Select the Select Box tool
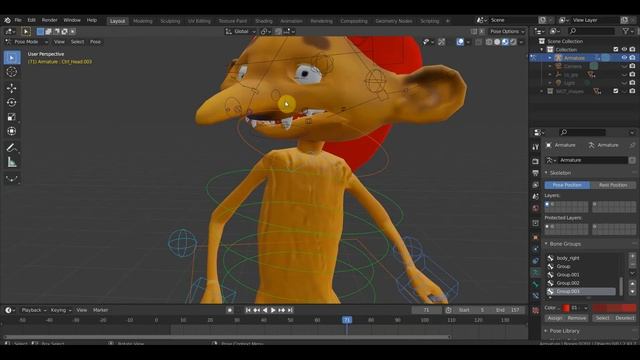Image resolution: width=640 pixels, height=360 pixels. 11,58
